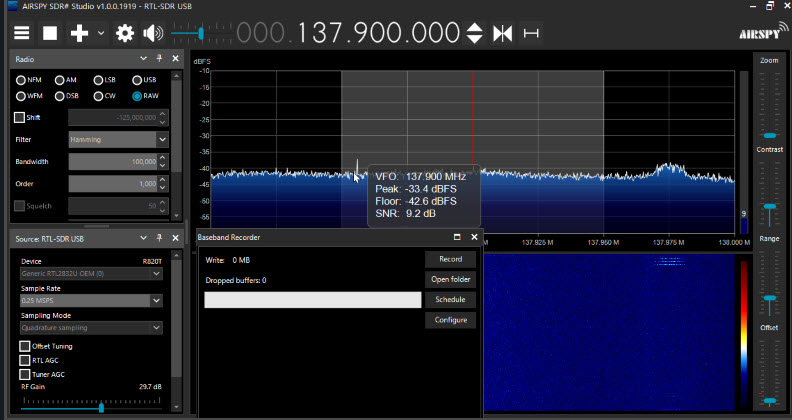Click the Open folder button
The height and width of the screenshot is (420, 792).
[451, 279]
